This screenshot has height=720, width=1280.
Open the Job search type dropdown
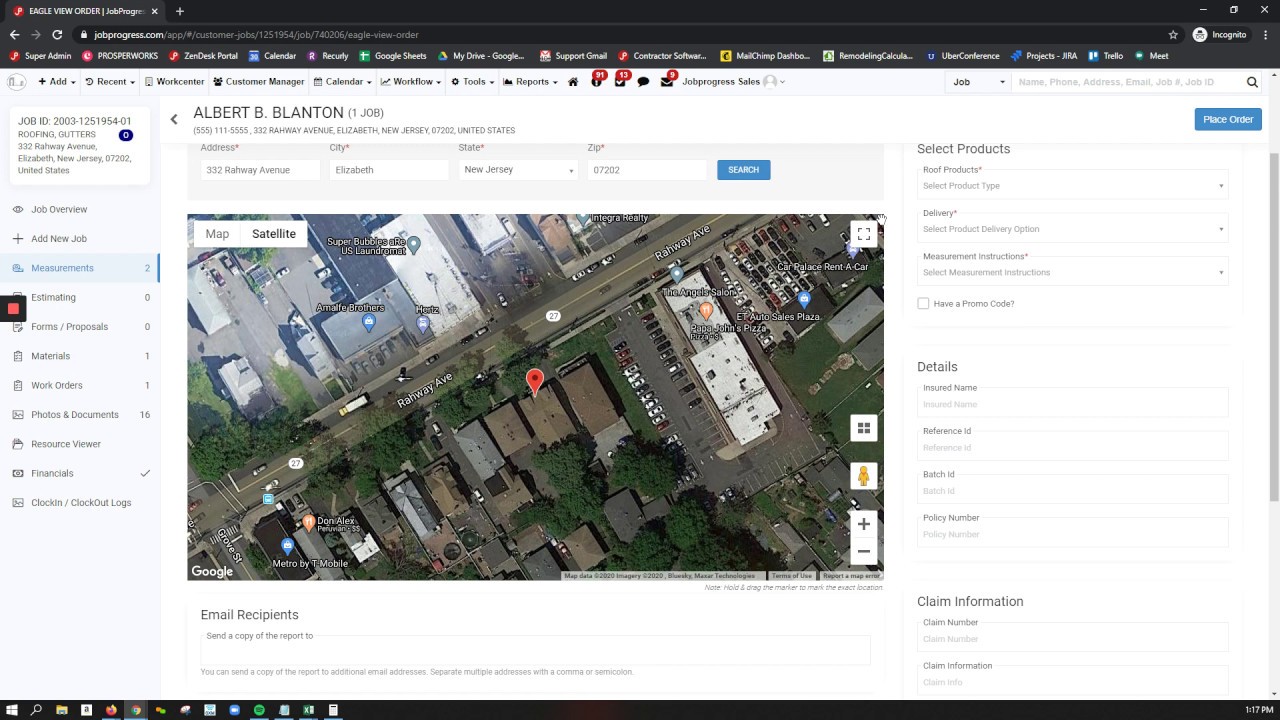[x=978, y=82]
